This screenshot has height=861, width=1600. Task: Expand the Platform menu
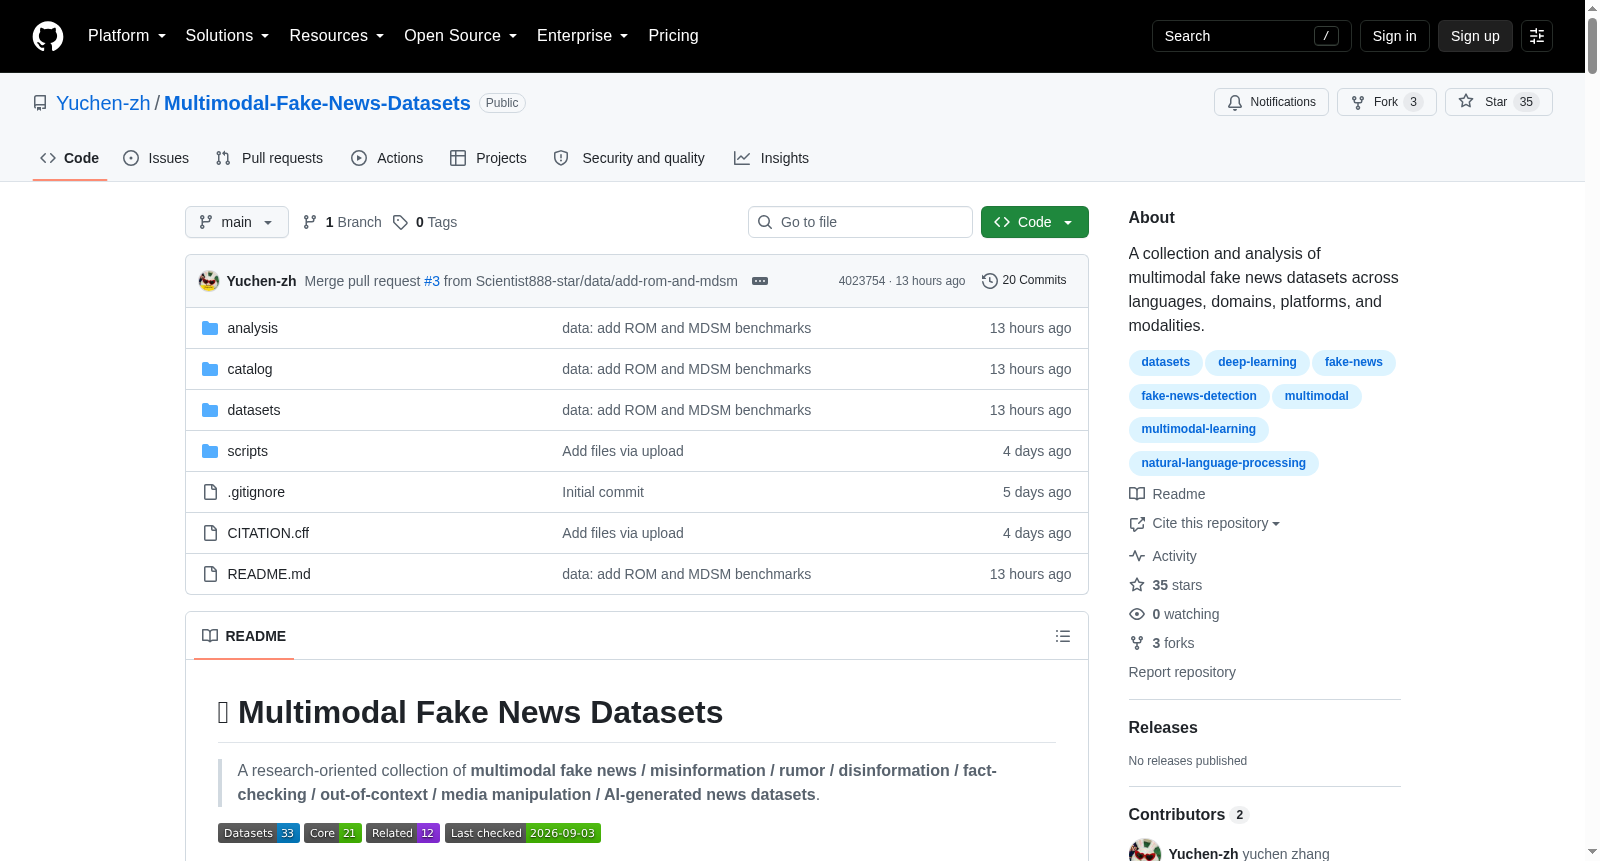pyautogui.click(x=127, y=36)
